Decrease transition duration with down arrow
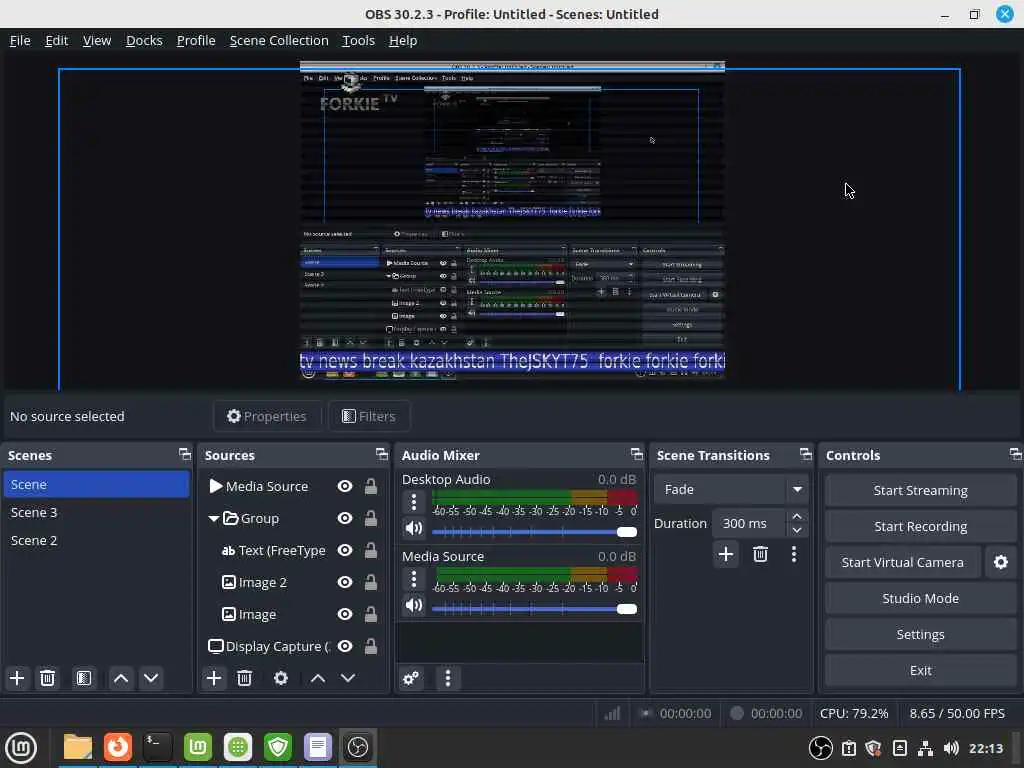Viewport: 1024px width, 768px height. coord(797,530)
